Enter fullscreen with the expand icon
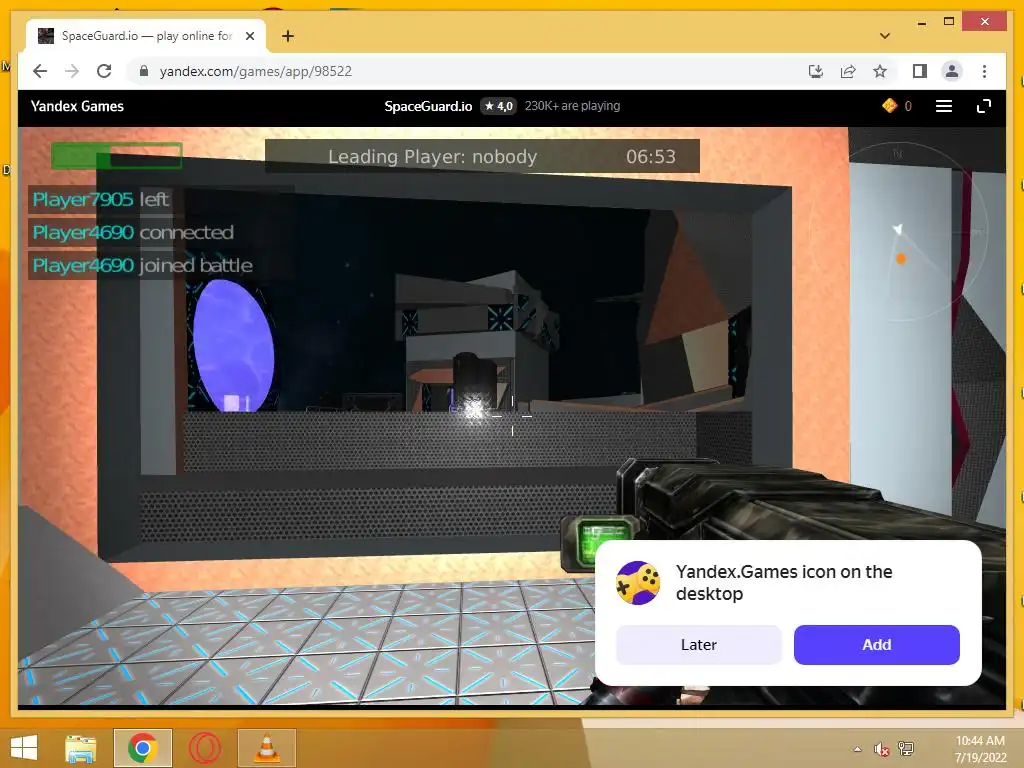Image resolution: width=1024 pixels, height=768 pixels. (984, 106)
